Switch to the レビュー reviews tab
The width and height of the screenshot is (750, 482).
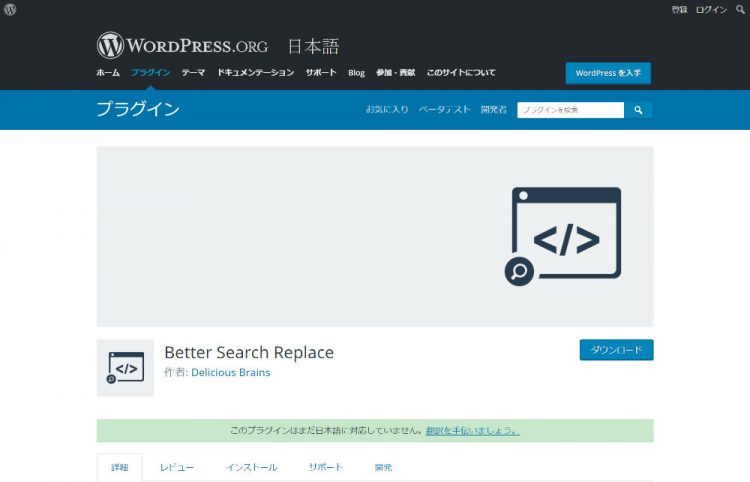(177, 467)
